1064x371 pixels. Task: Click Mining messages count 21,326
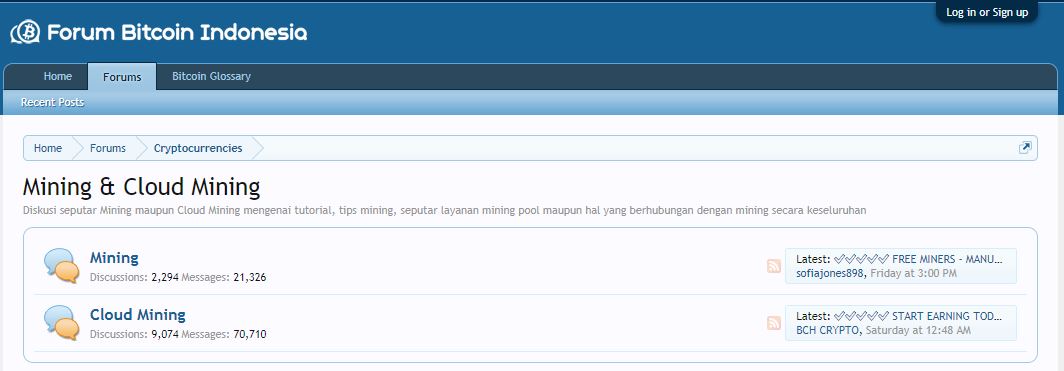250,277
